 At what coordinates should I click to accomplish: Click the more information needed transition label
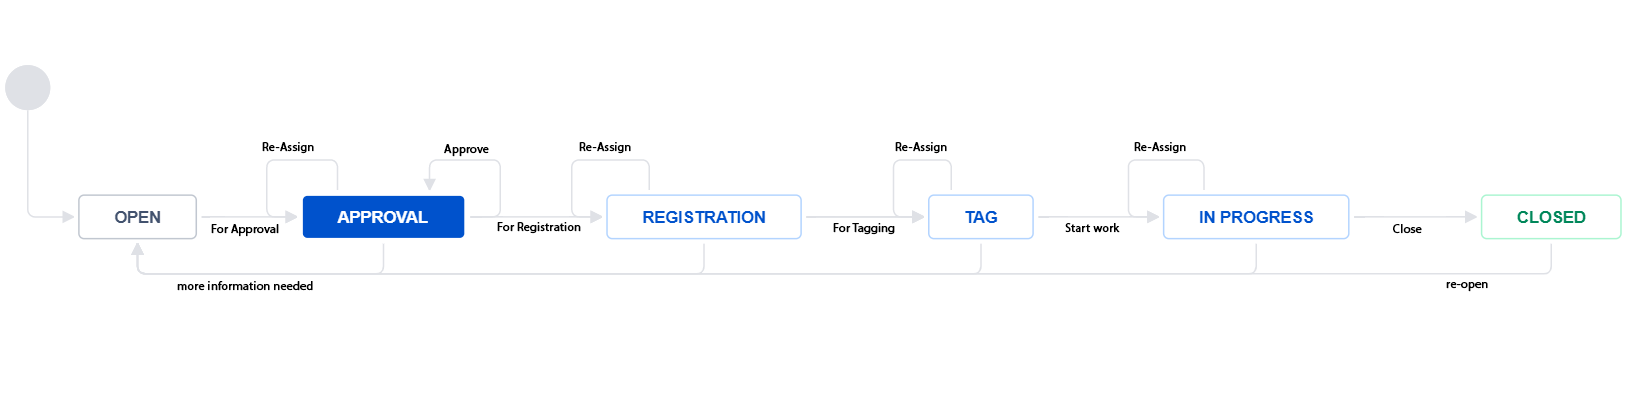245,286
